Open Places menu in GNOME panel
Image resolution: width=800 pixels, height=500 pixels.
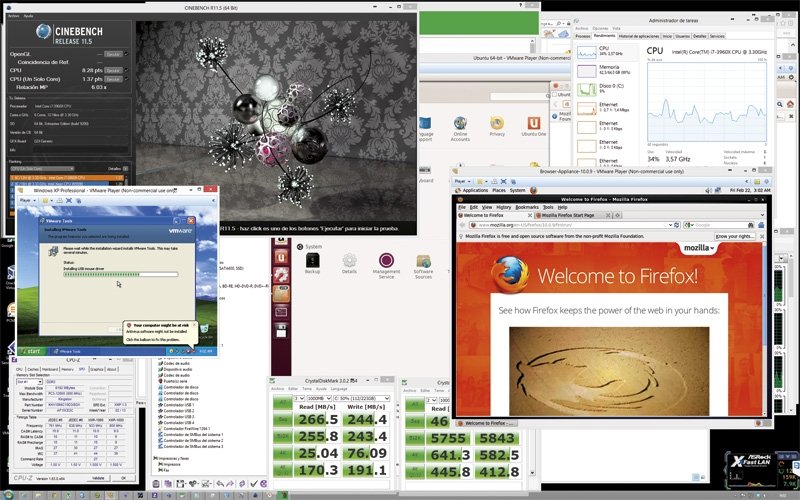499,190
